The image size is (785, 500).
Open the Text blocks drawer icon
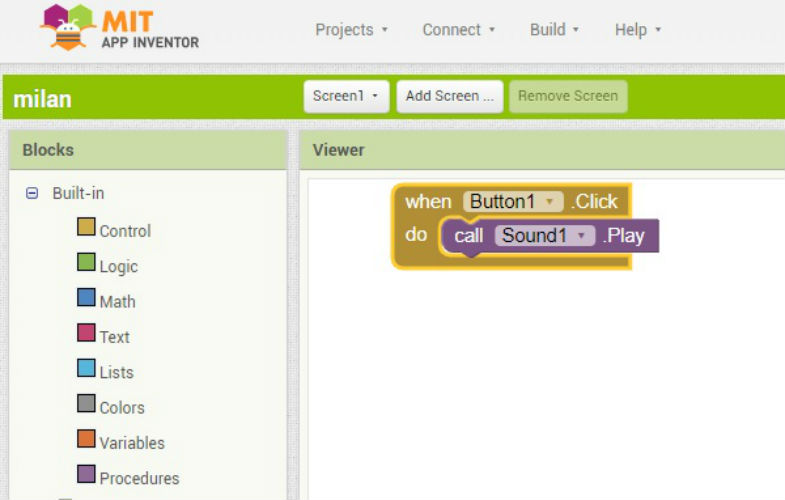(x=86, y=332)
